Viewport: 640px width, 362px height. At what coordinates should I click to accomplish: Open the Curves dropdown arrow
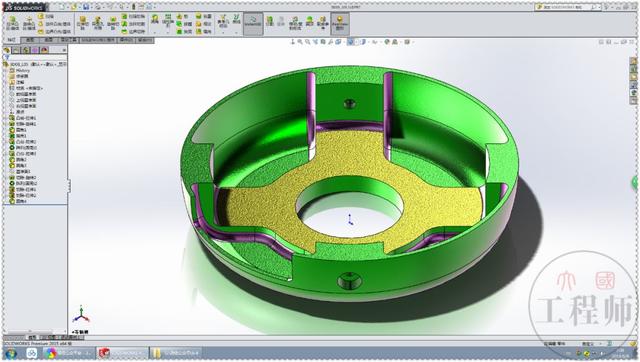(x=236, y=33)
